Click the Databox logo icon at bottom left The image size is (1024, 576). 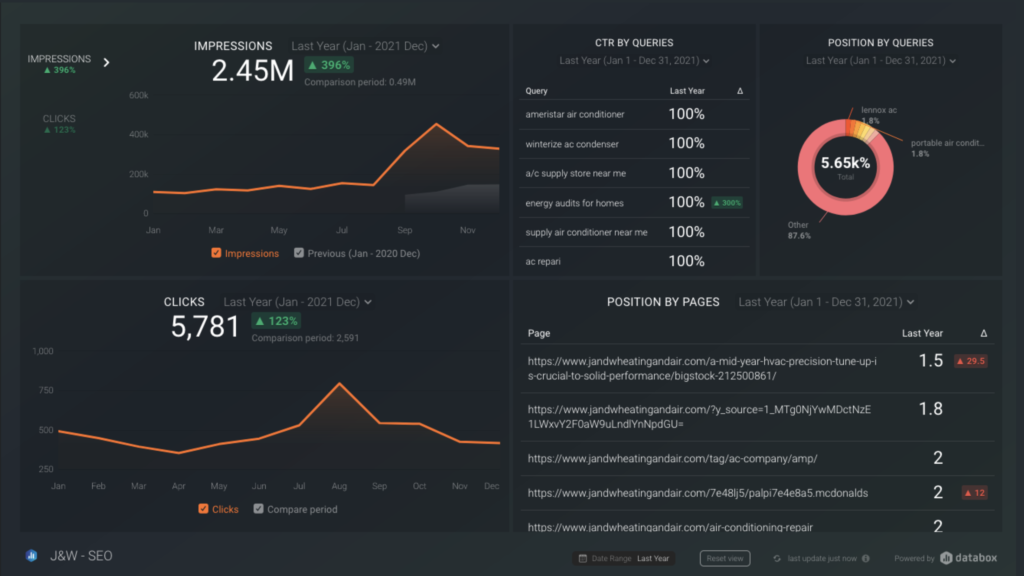(x=32, y=557)
